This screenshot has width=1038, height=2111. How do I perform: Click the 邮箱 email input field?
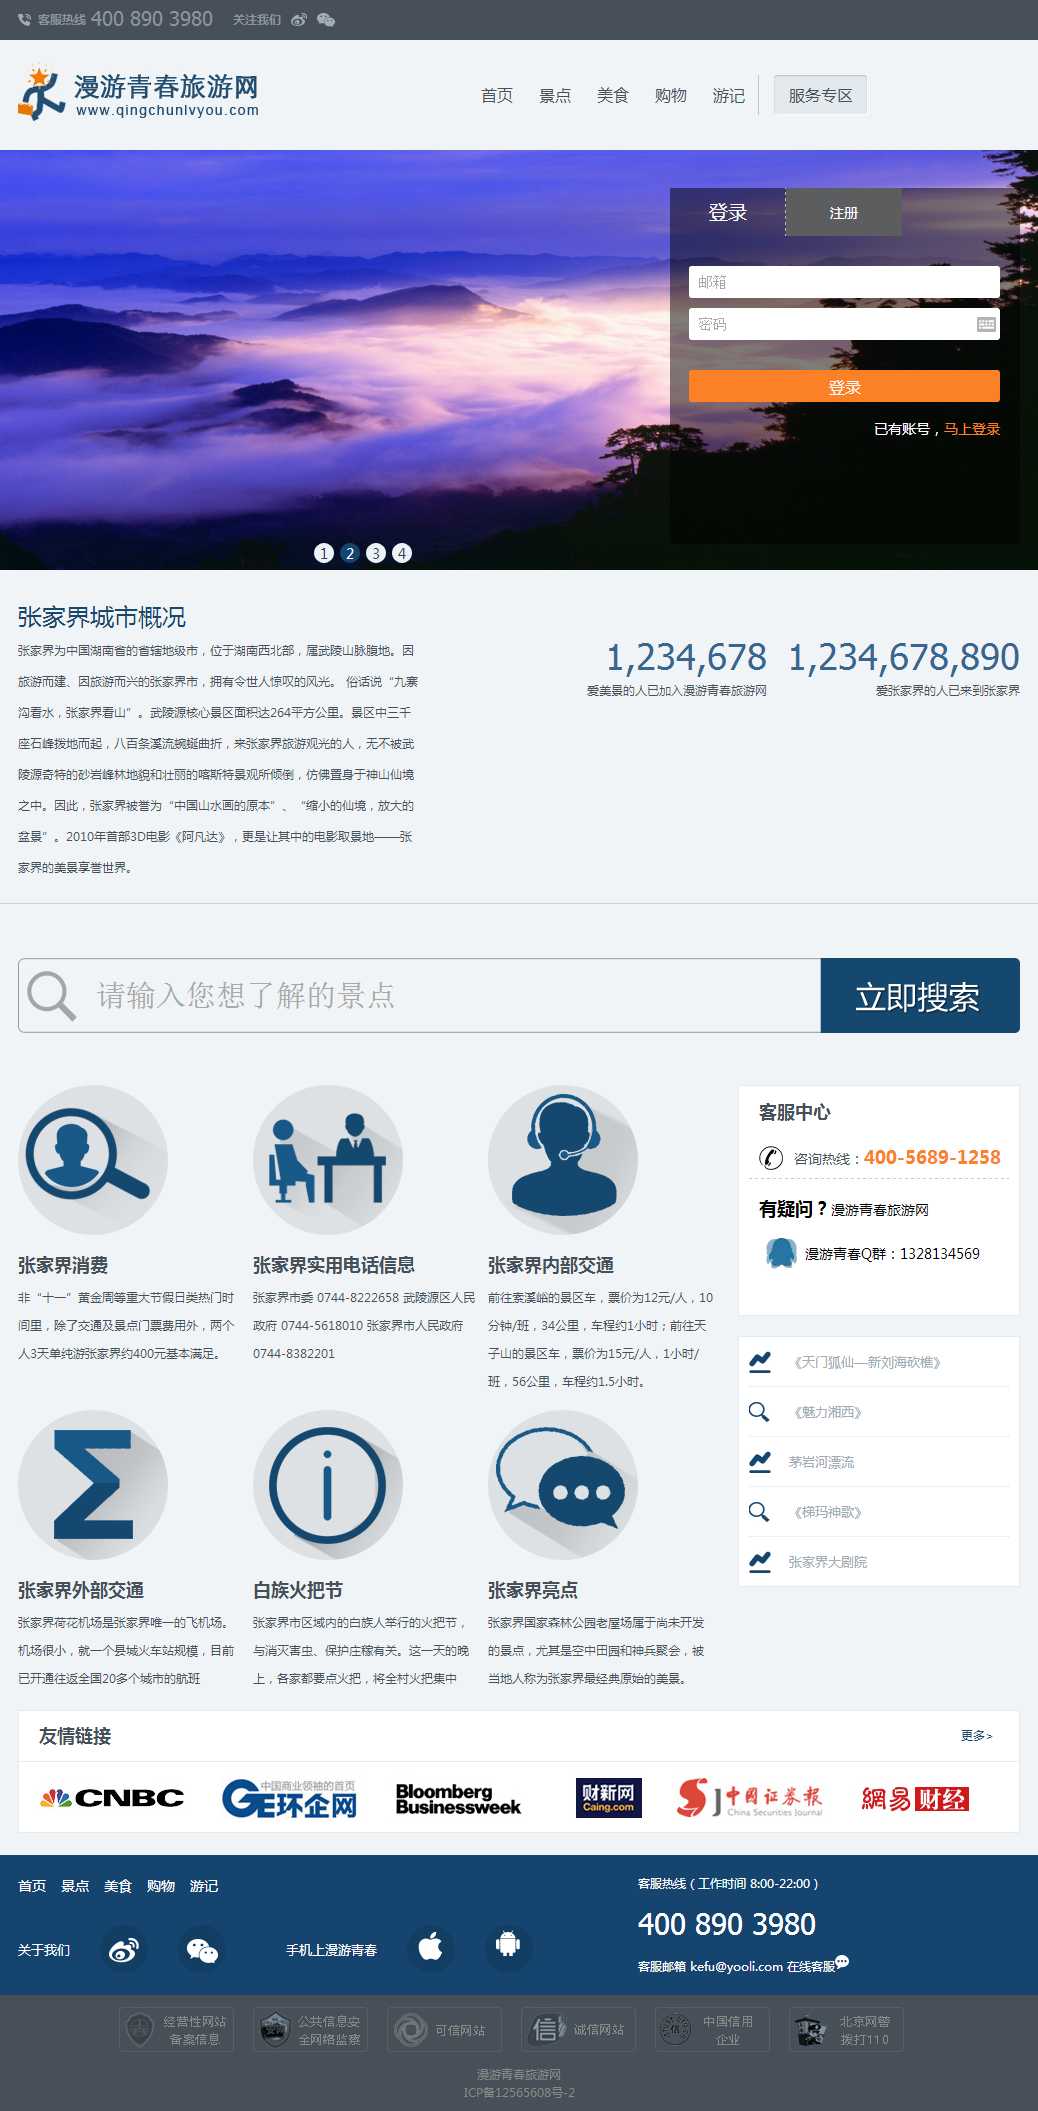click(x=843, y=282)
